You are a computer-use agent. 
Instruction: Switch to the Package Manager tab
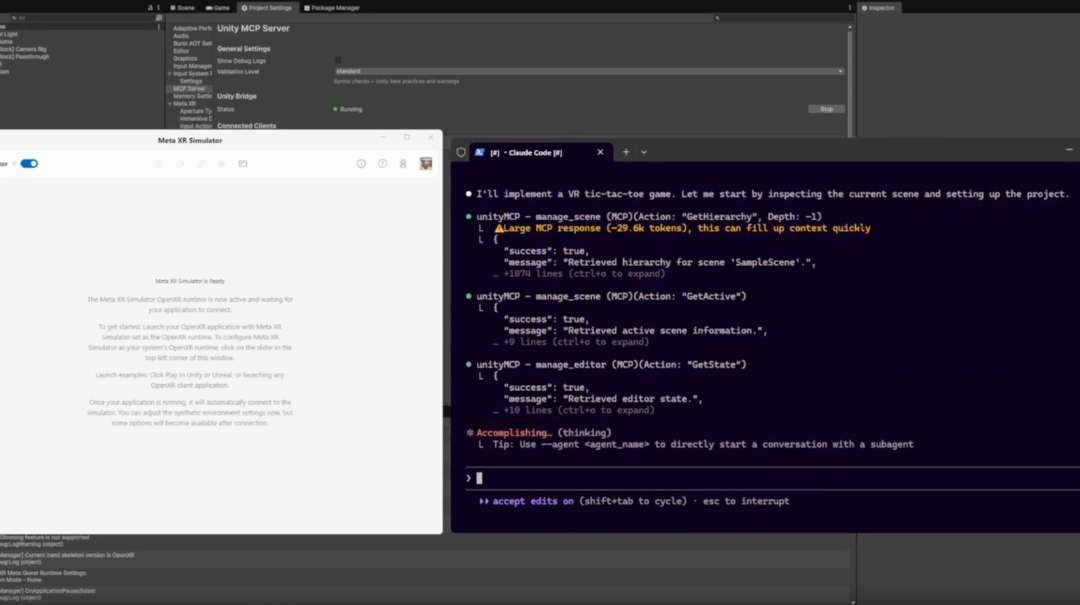point(332,8)
